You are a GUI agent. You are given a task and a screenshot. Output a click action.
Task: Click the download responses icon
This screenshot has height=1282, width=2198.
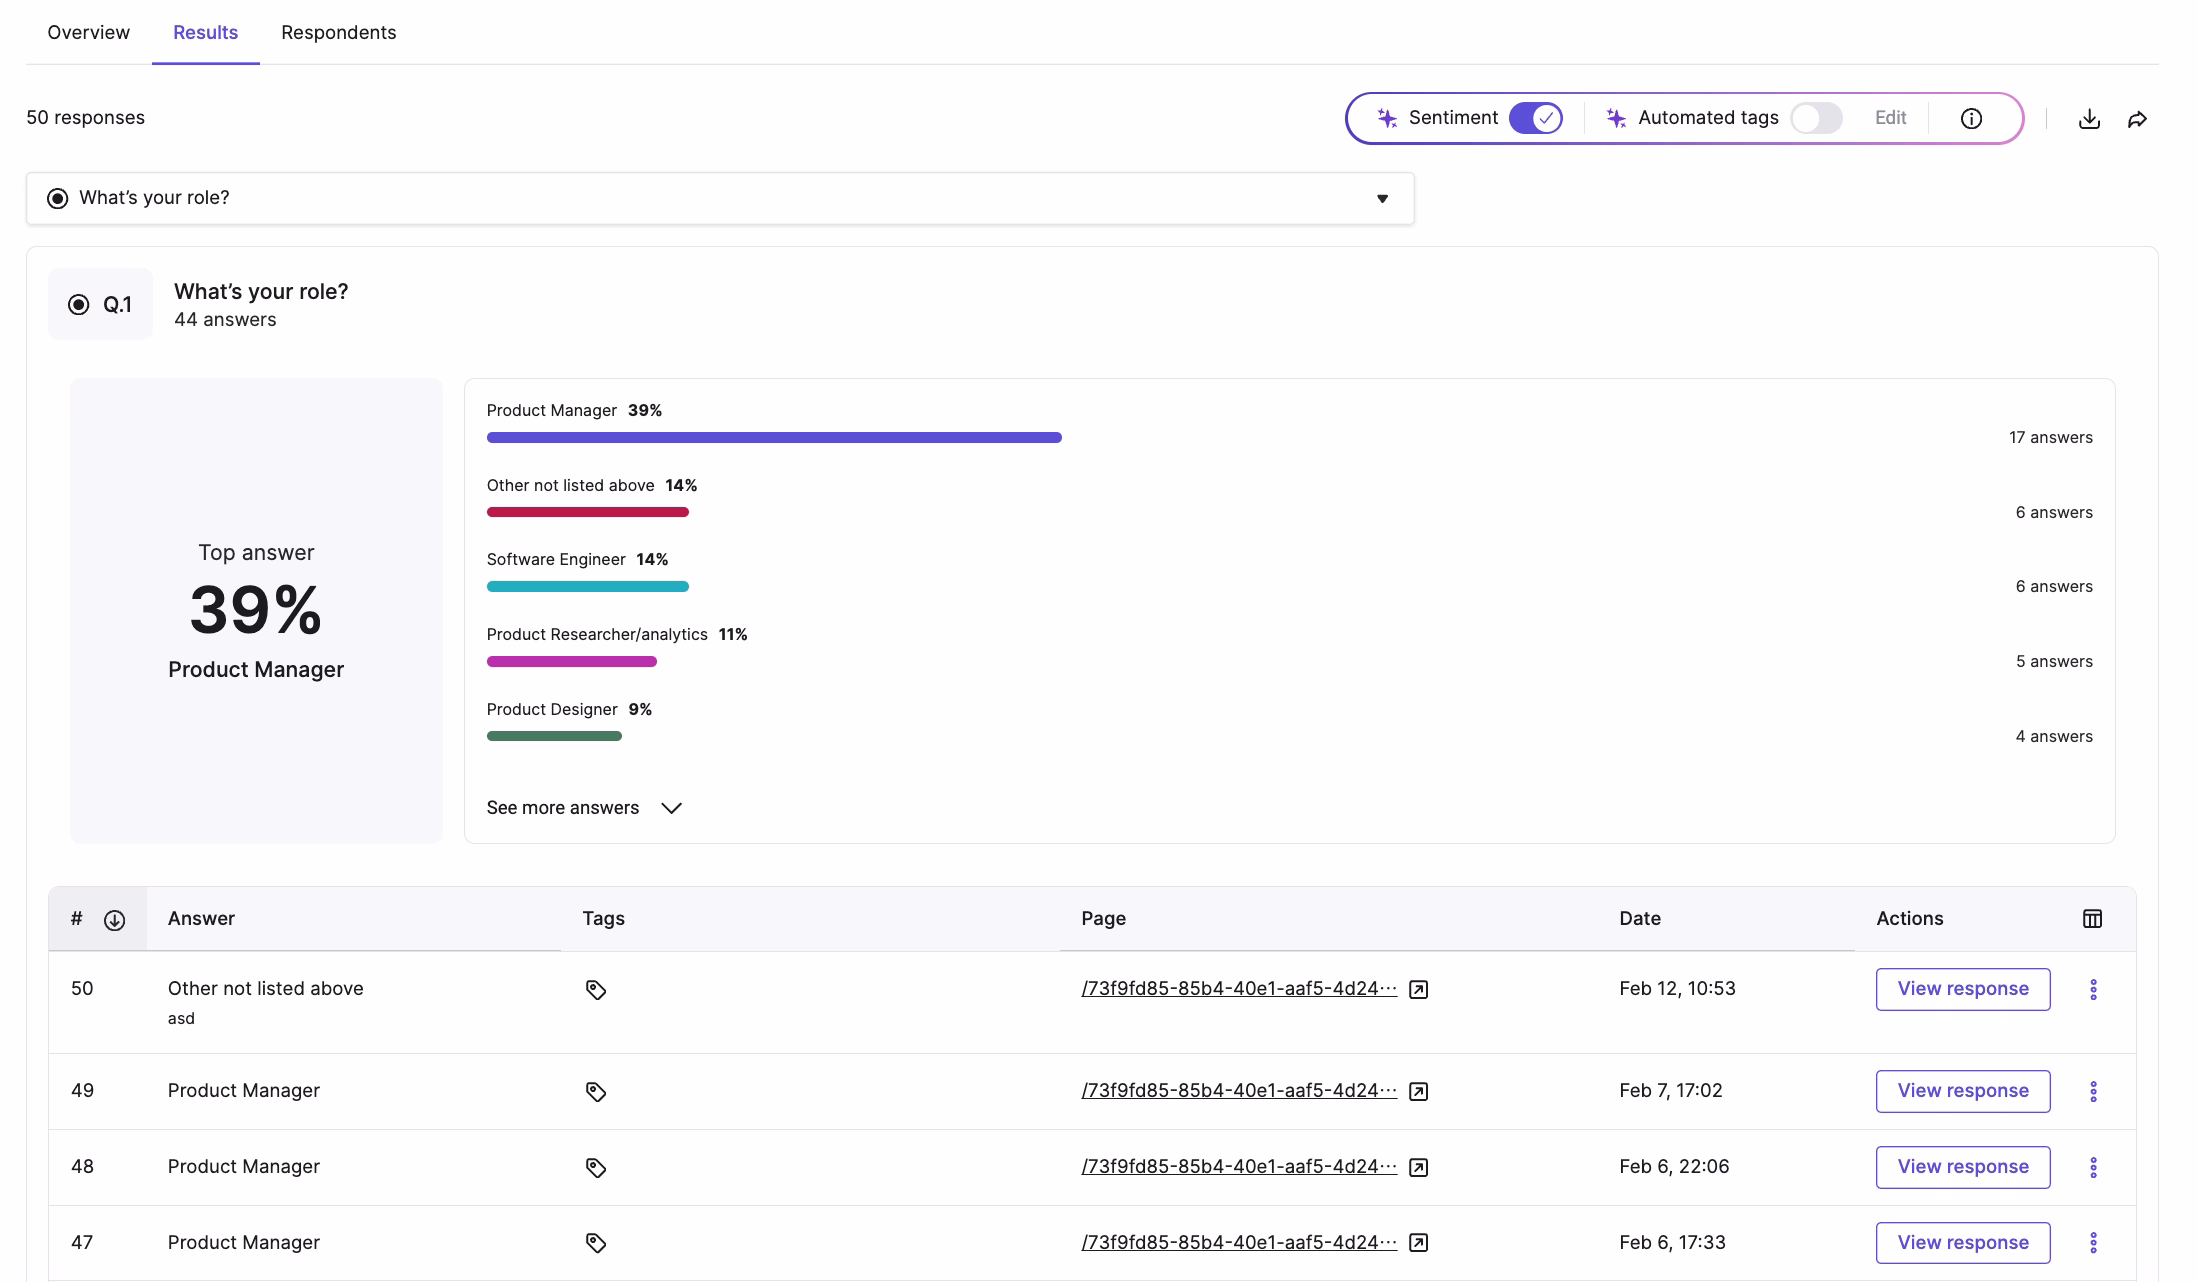click(x=2090, y=118)
